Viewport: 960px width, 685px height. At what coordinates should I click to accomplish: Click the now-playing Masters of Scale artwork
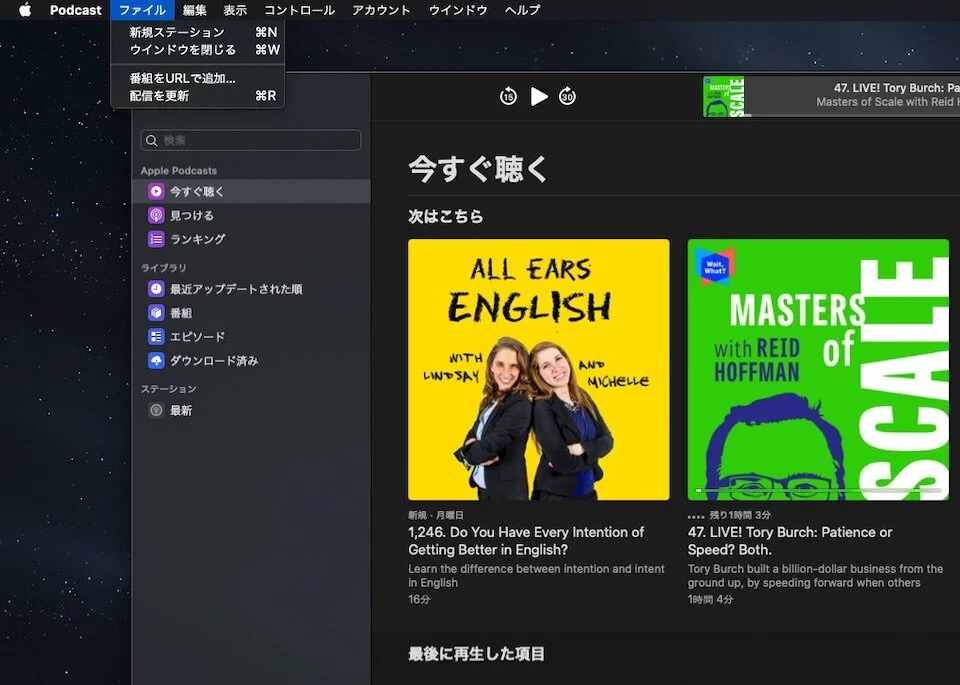(724, 96)
